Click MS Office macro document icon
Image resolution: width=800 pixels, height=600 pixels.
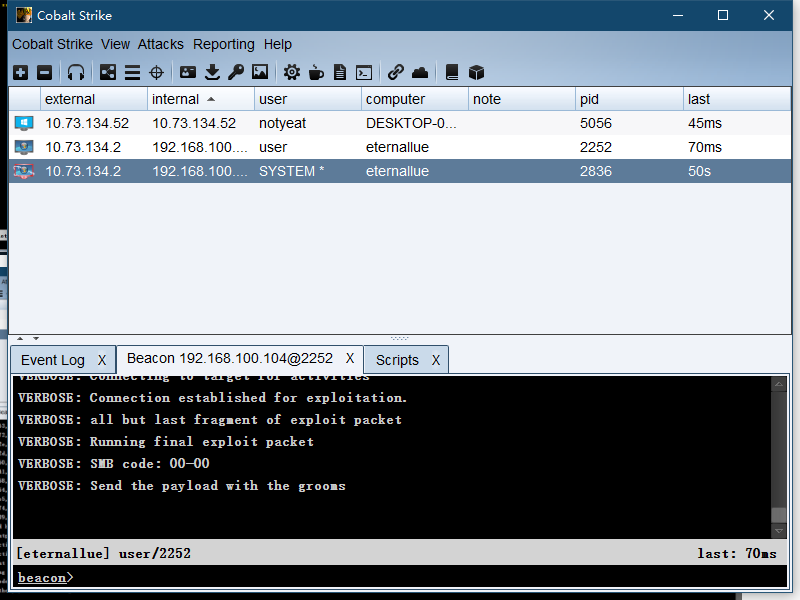pos(340,72)
